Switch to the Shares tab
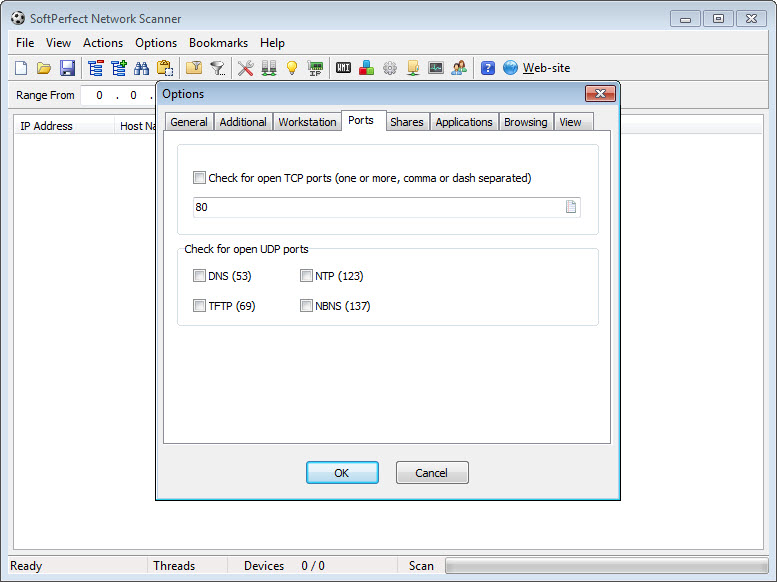The width and height of the screenshot is (777, 582). [407, 122]
